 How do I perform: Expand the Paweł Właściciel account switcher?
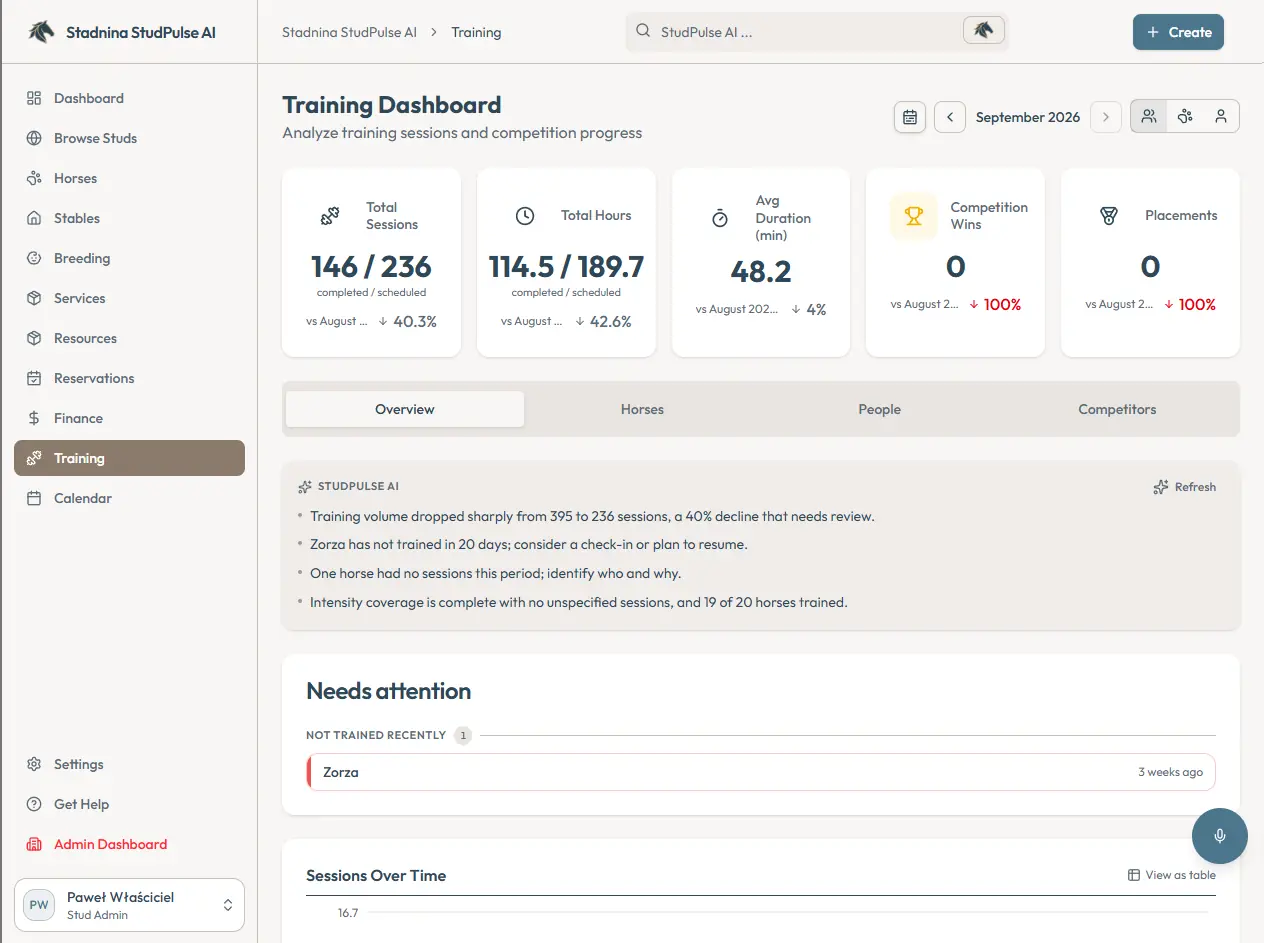tap(129, 905)
